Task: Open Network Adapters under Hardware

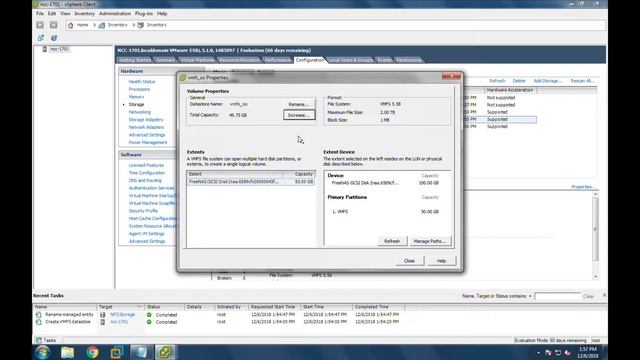Action: tap(146, 127)
